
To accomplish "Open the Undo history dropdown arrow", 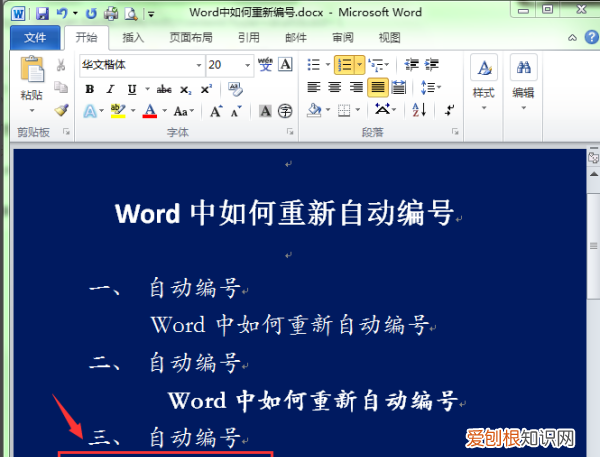I will [x=75, y=14].
